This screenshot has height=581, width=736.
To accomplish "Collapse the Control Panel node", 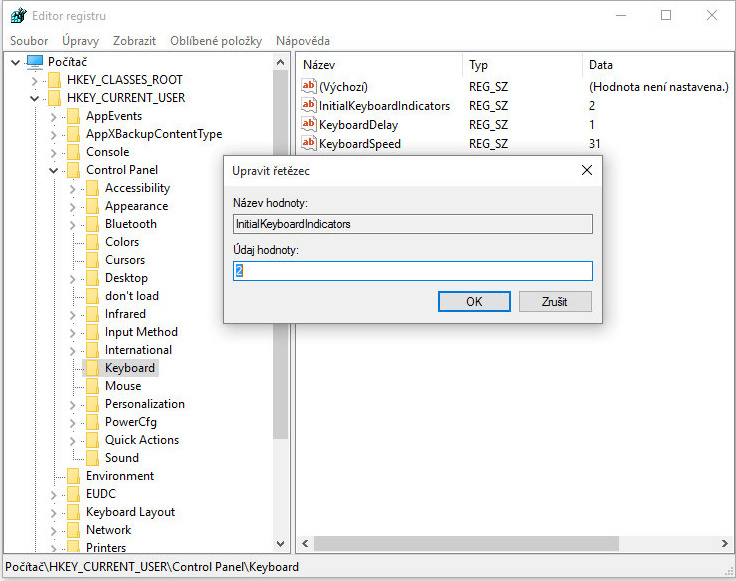I will (x=54, y=170).
